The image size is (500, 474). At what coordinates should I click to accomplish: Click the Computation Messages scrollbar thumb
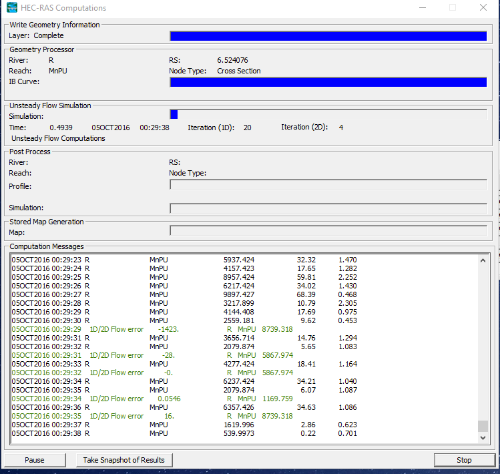tap(483, 426)
